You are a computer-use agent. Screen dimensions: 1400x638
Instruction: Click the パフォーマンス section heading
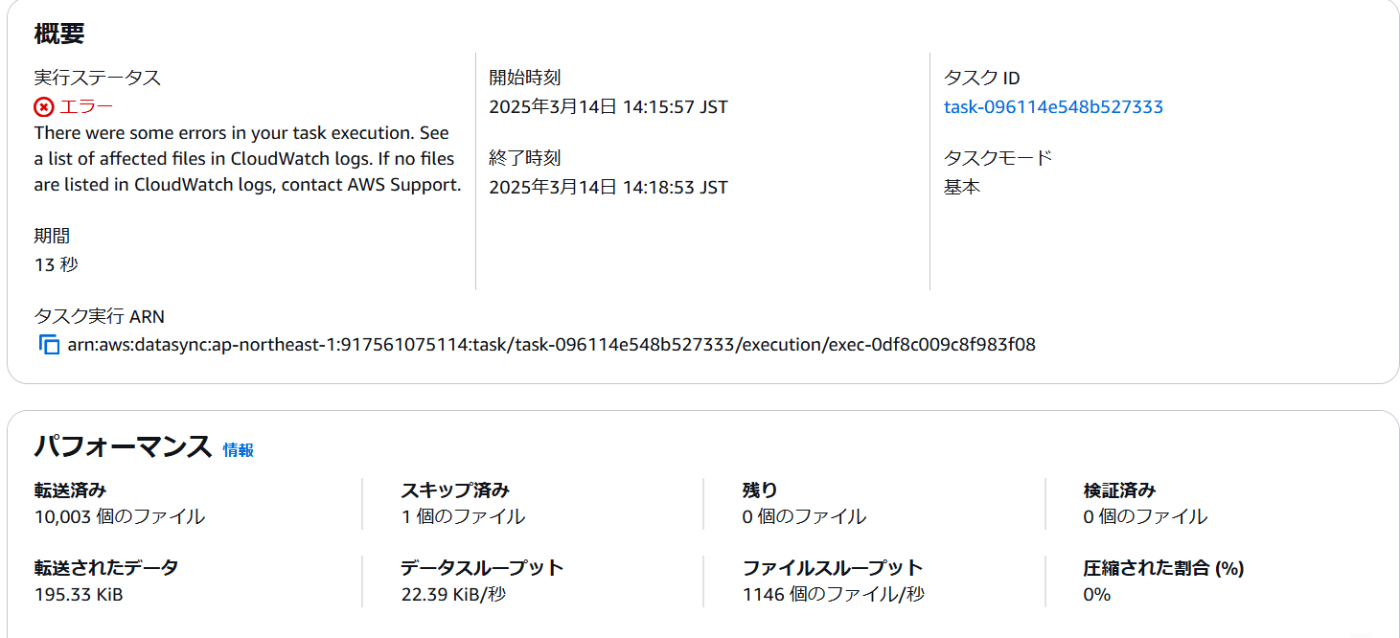tap(123, 446)
